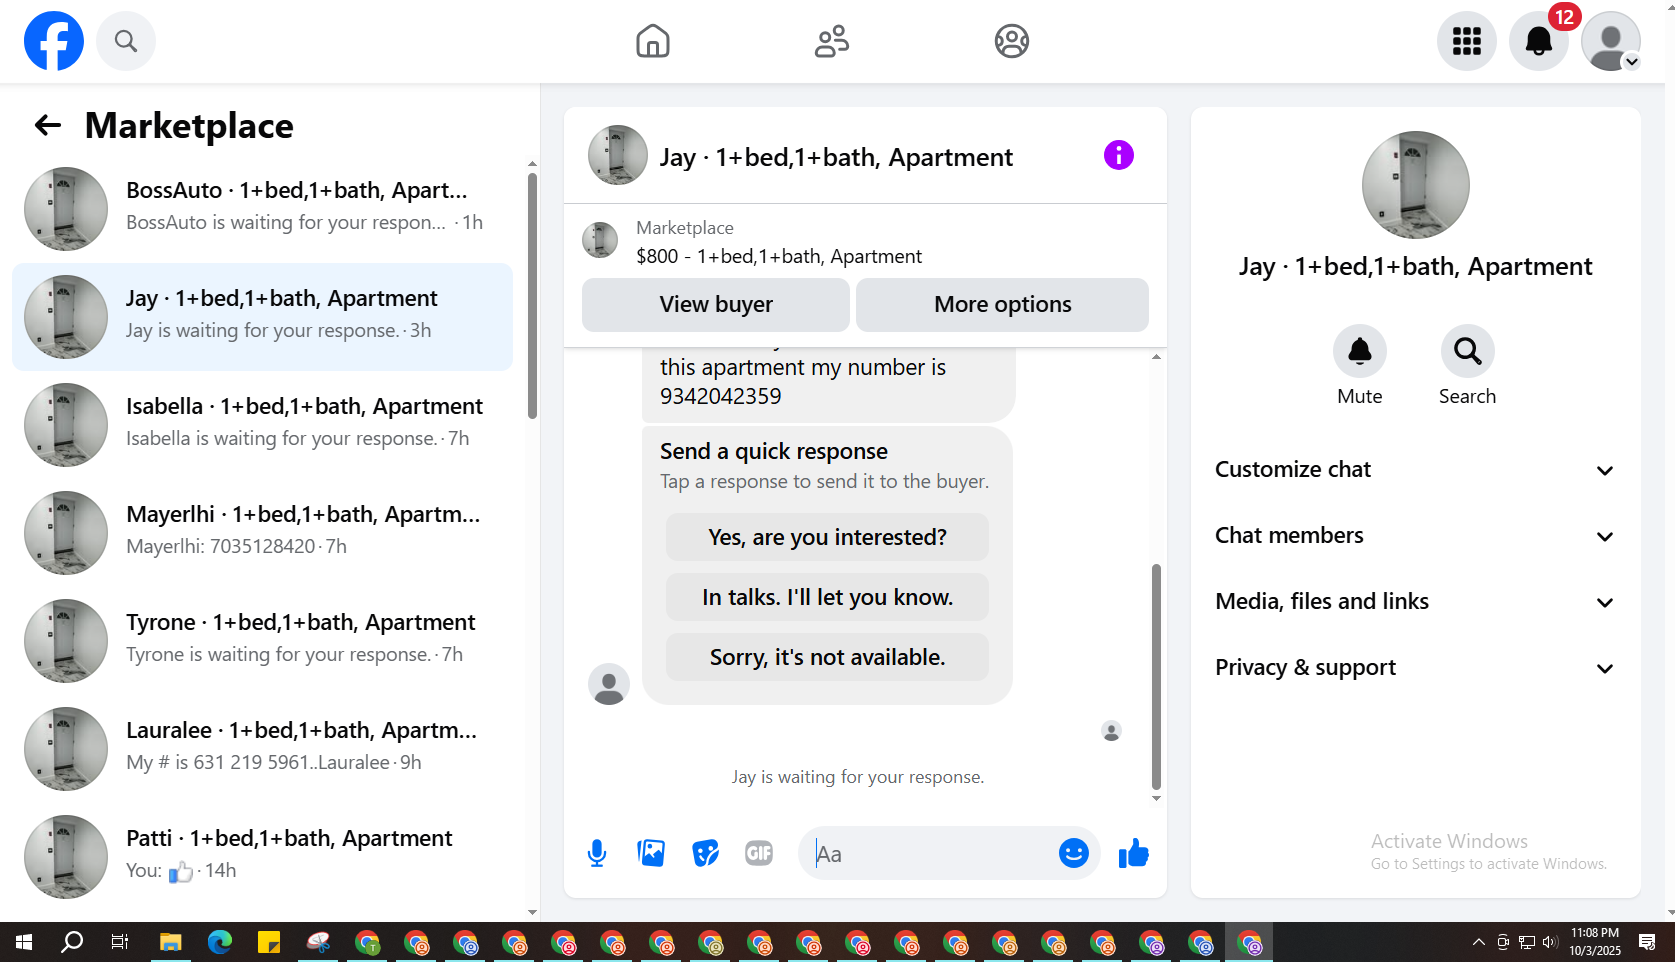Open Sticky Notes from the taskbar
This screenshot has width=1675, height=962.
pyautogui.click(x=269, y=942)
